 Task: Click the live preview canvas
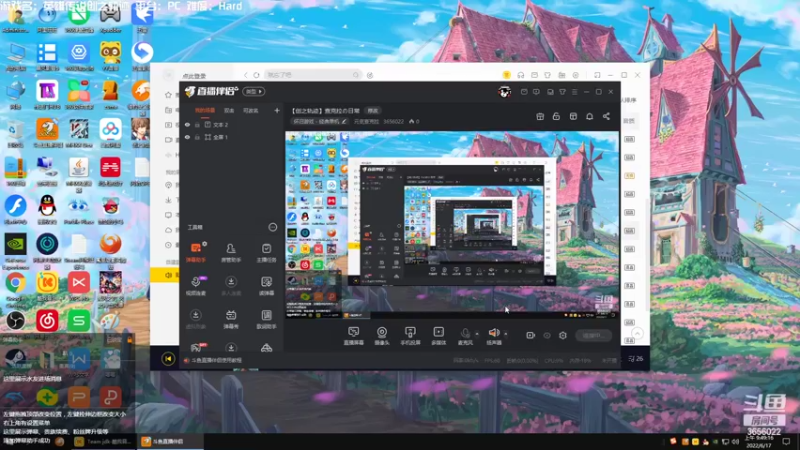[452, 225]
